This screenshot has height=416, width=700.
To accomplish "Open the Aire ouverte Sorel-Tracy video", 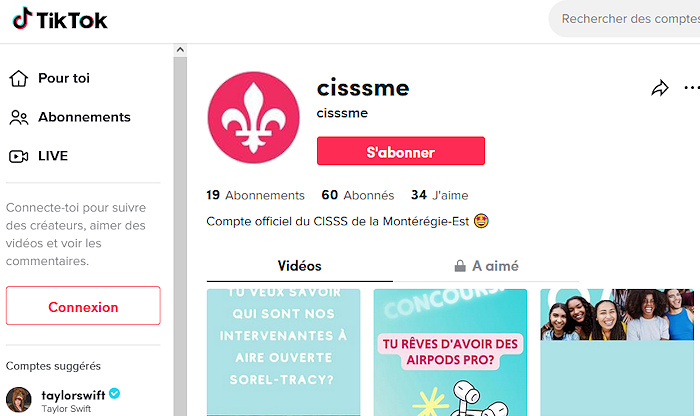I will point(283,353).
